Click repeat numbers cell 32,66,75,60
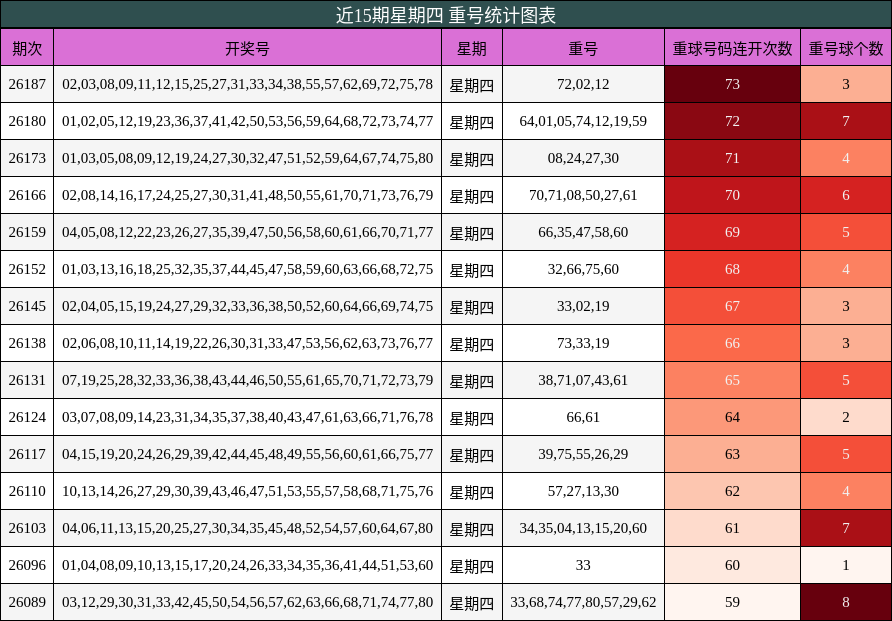This screenshot has height=621, width=892. [x=583, y=269]
